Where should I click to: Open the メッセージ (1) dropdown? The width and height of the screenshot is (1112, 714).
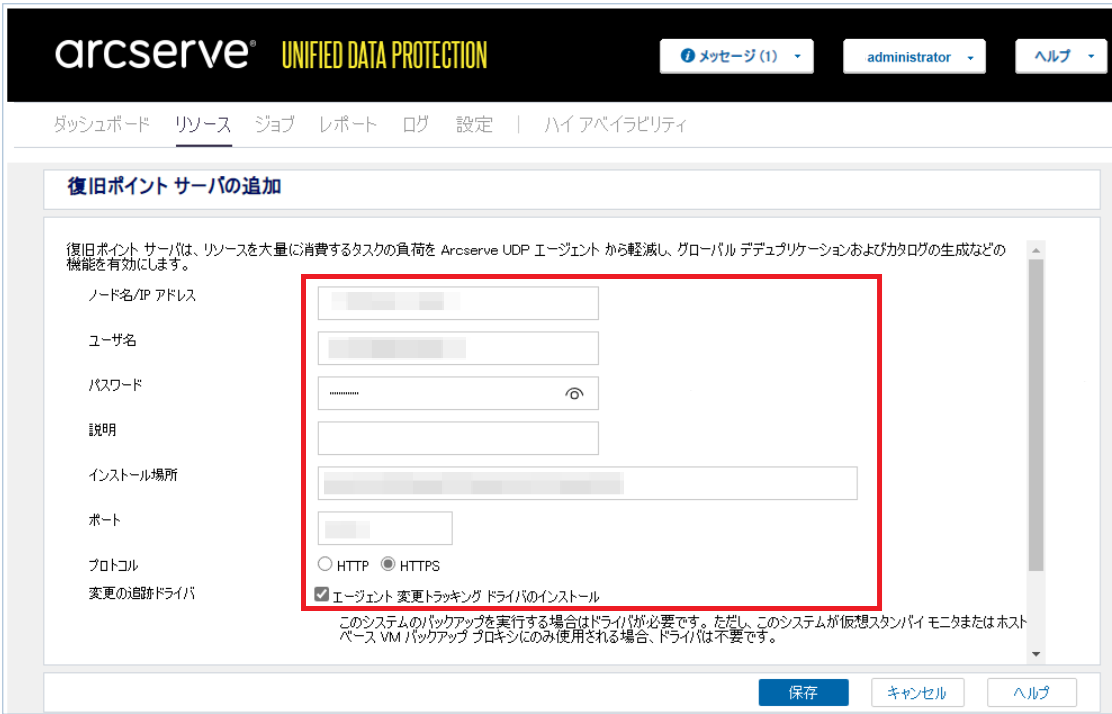(736, 56)
